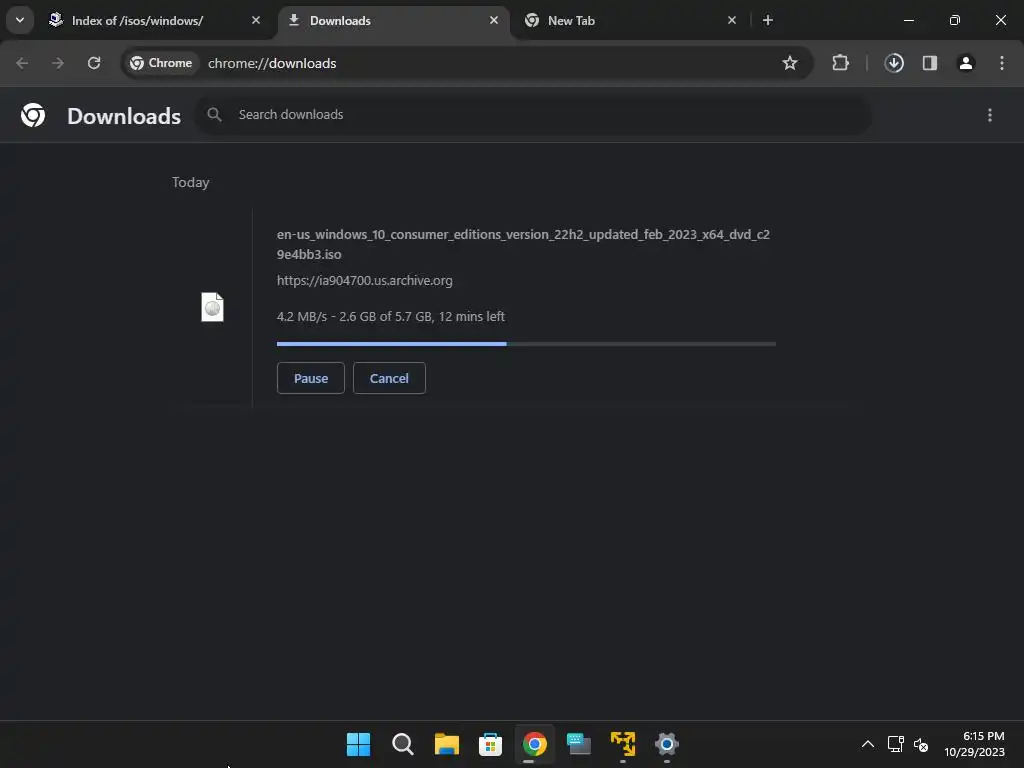Open Microsoft Store from the taskbar

point(490,744)
